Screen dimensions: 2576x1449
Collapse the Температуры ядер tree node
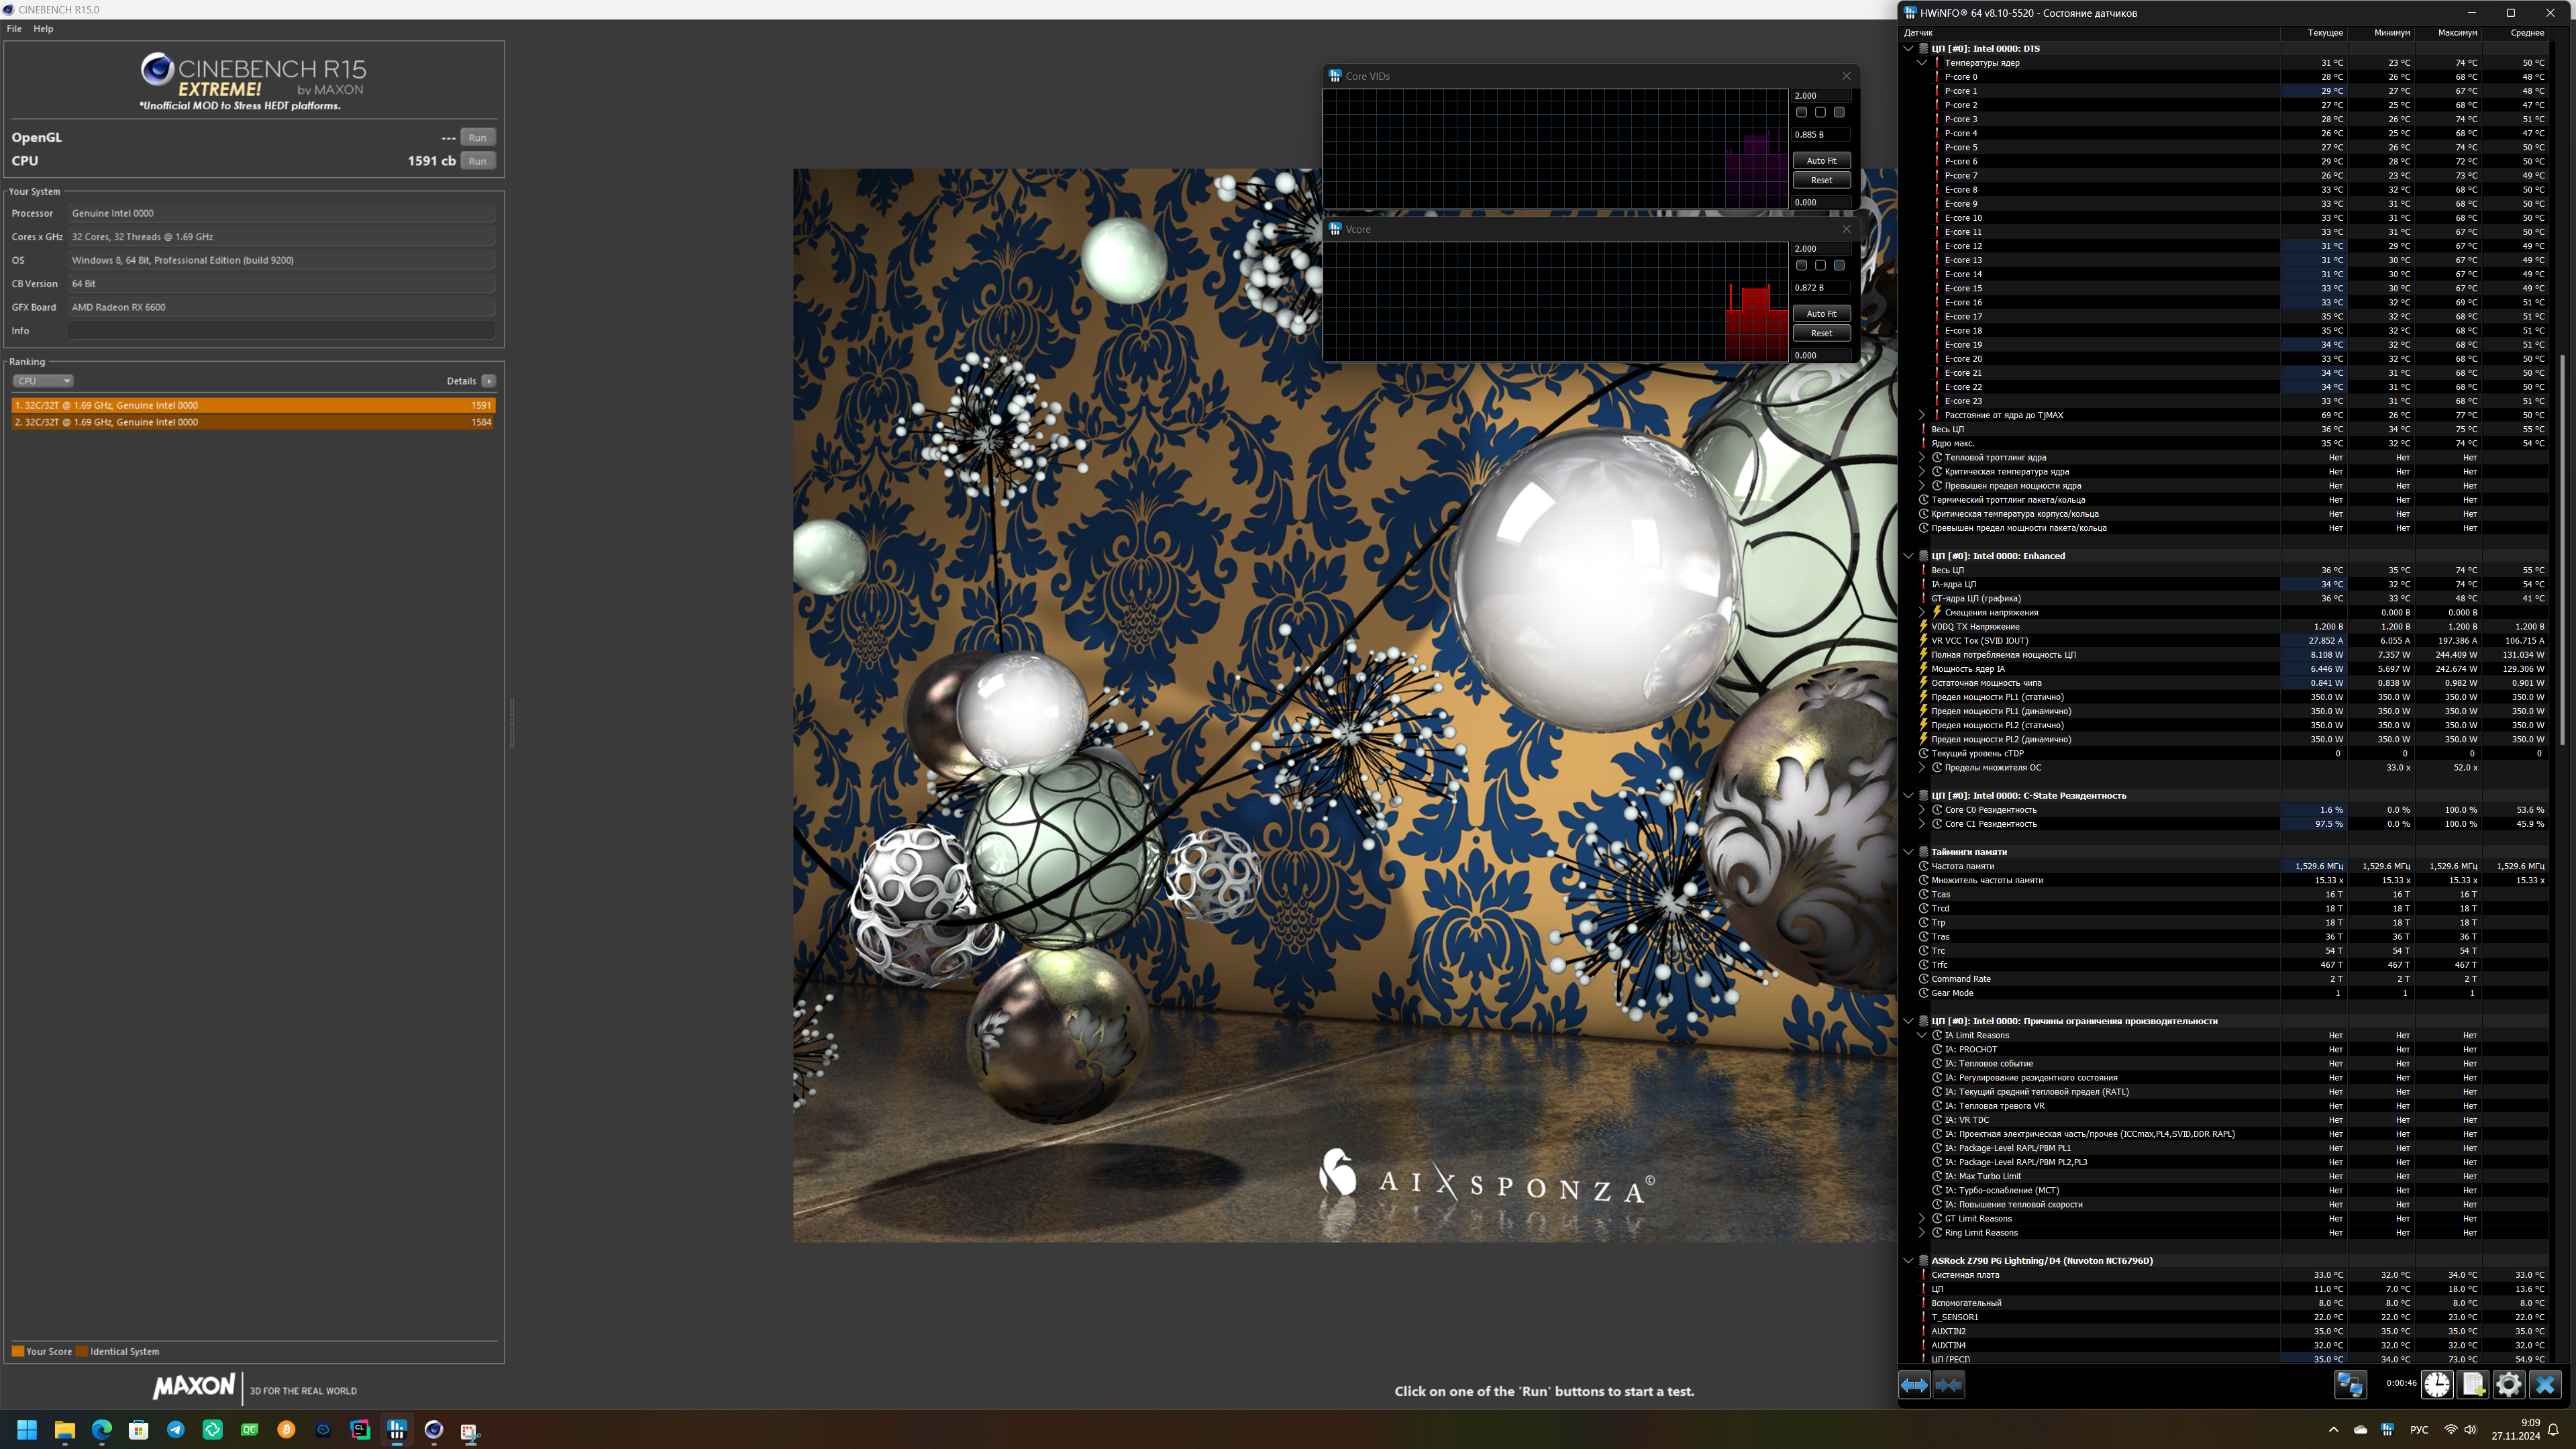pyautogui.click(x=1922, y=63)
